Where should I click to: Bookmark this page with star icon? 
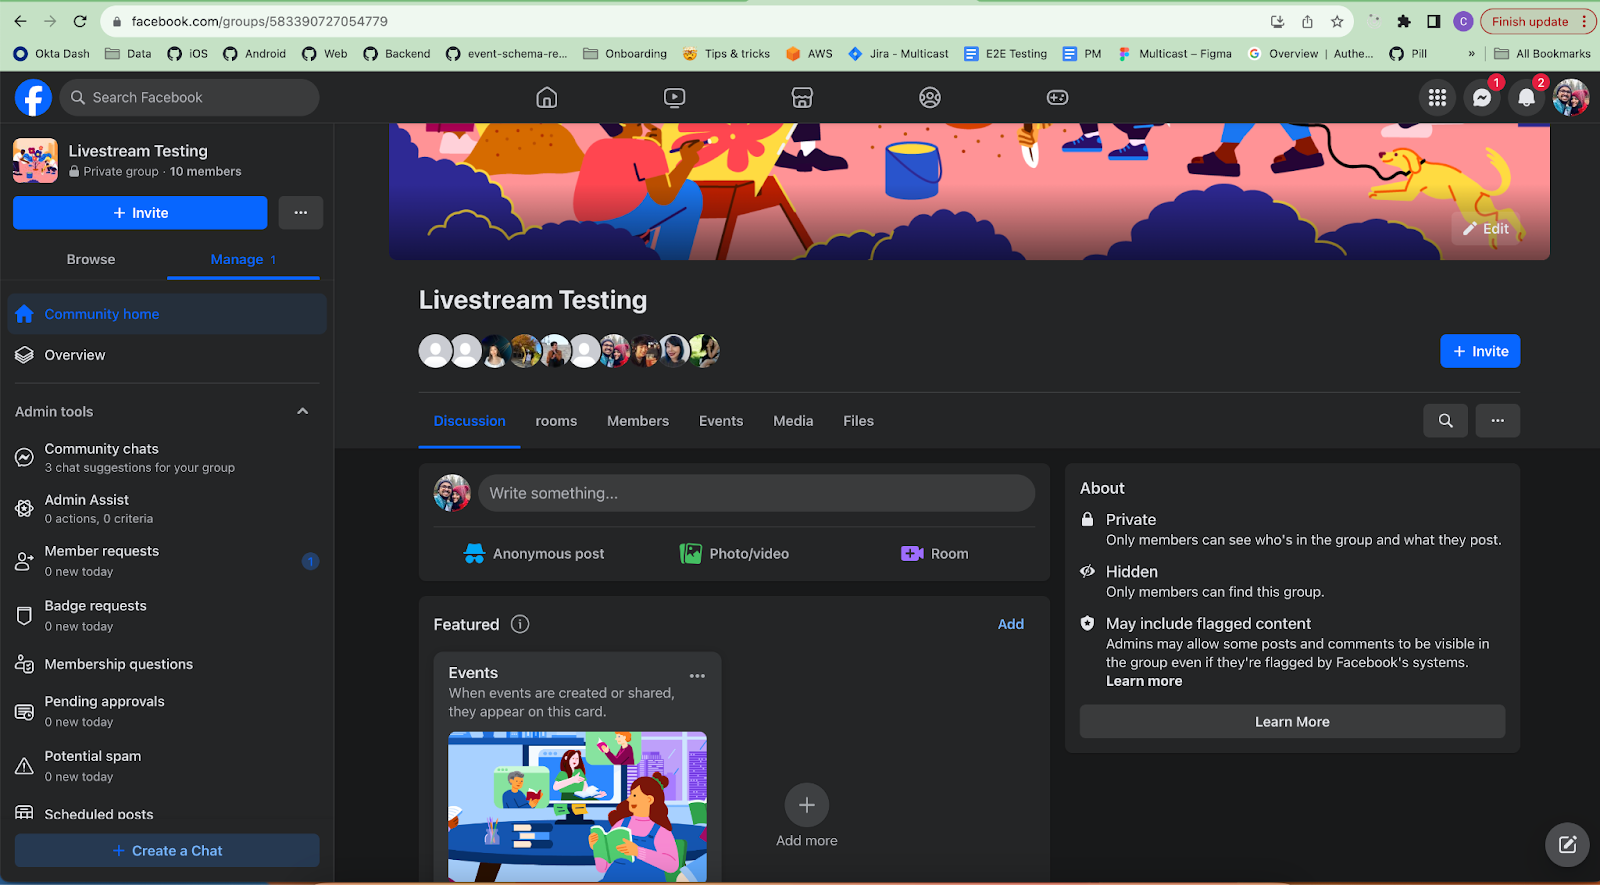click(x=1337, y=21)
